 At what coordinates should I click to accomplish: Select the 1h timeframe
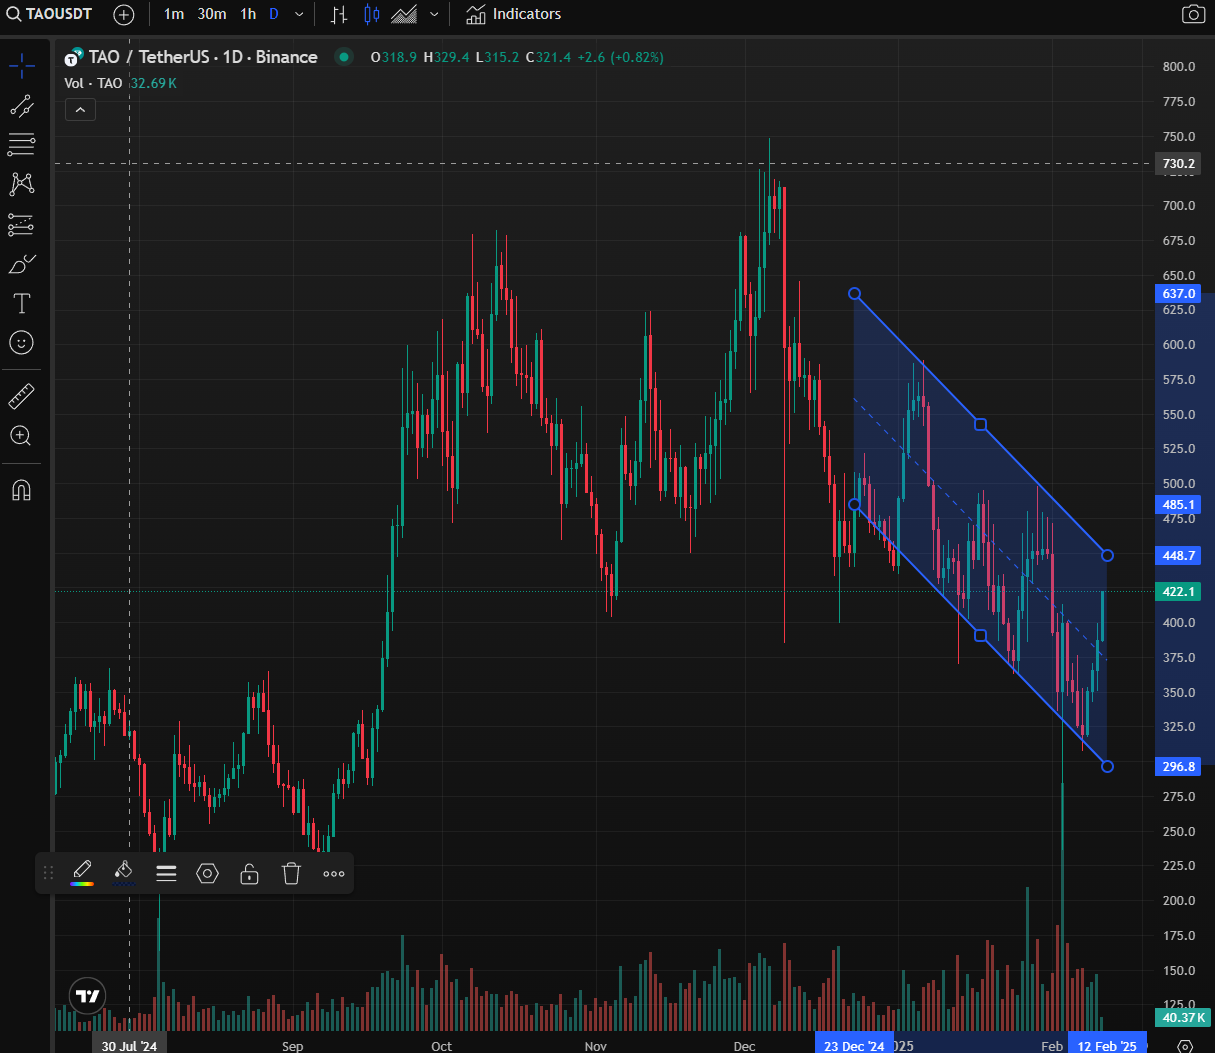point(248,14)
